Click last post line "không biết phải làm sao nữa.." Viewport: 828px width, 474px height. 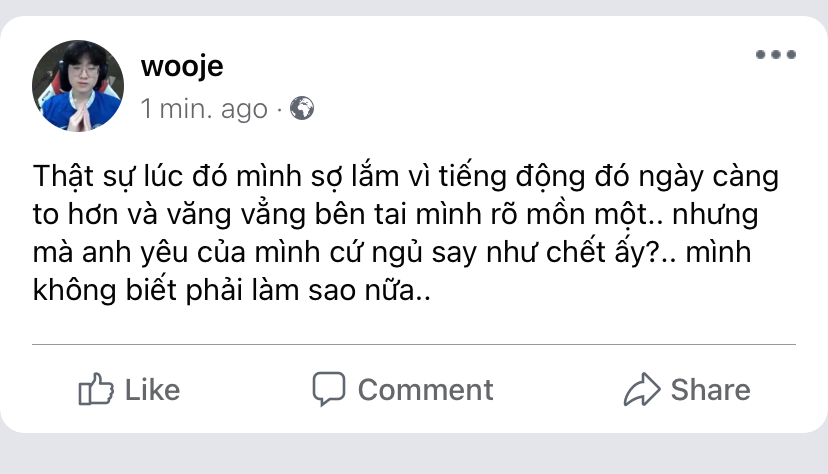point(232,291)
